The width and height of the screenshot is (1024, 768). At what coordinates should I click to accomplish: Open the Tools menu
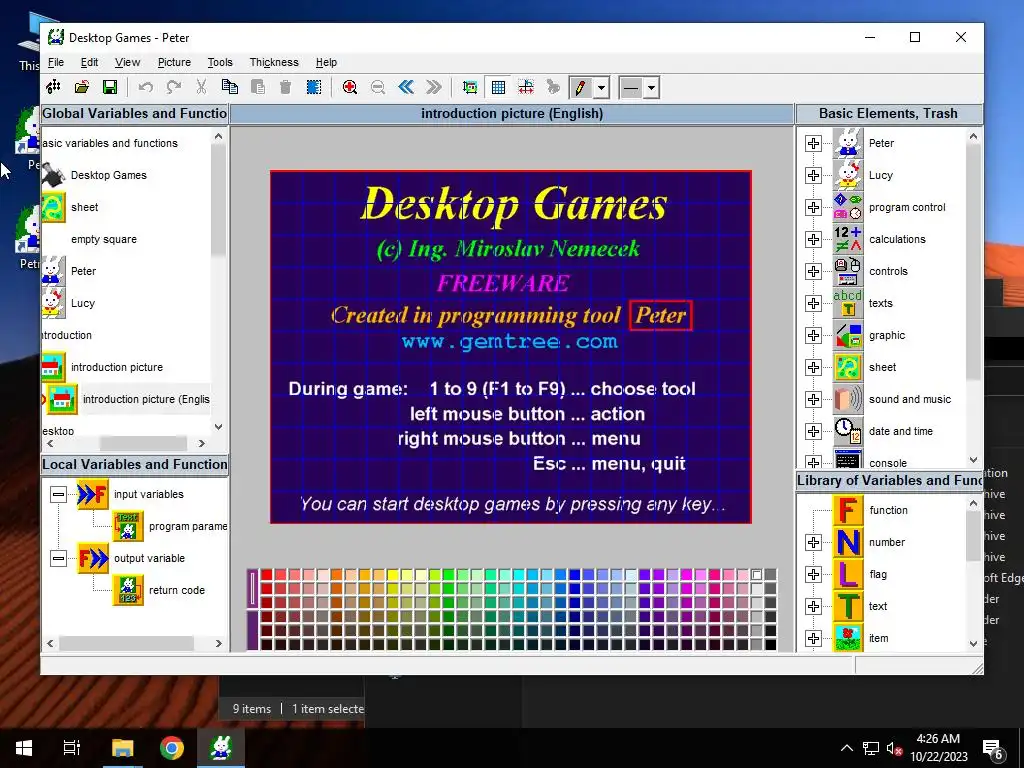(220, 62)
